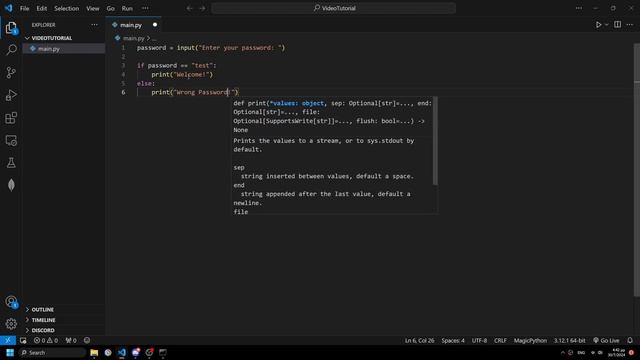Screen dimensions: 640x360
Task: Open the View menu
Action: [93, 8]
